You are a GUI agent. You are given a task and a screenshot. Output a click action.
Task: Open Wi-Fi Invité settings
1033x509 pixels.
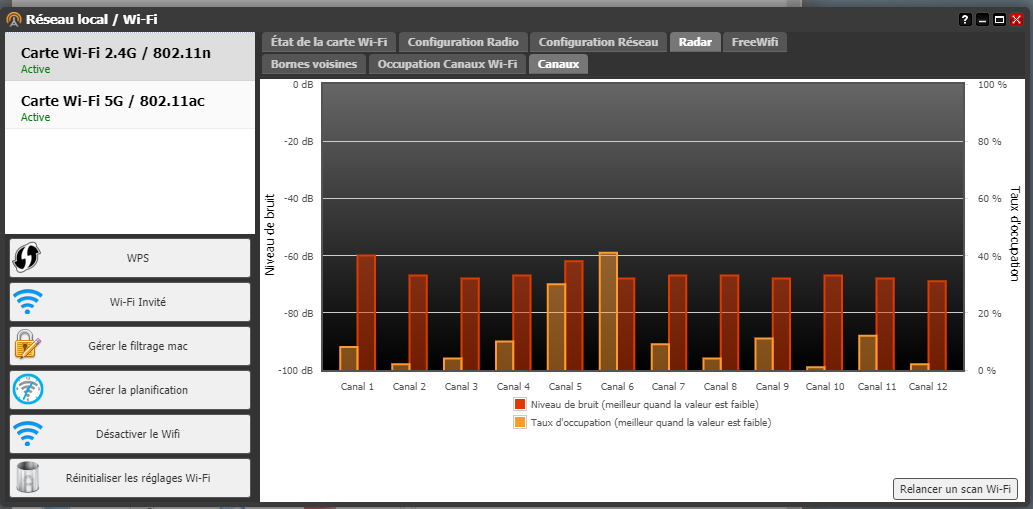[130, 302]
